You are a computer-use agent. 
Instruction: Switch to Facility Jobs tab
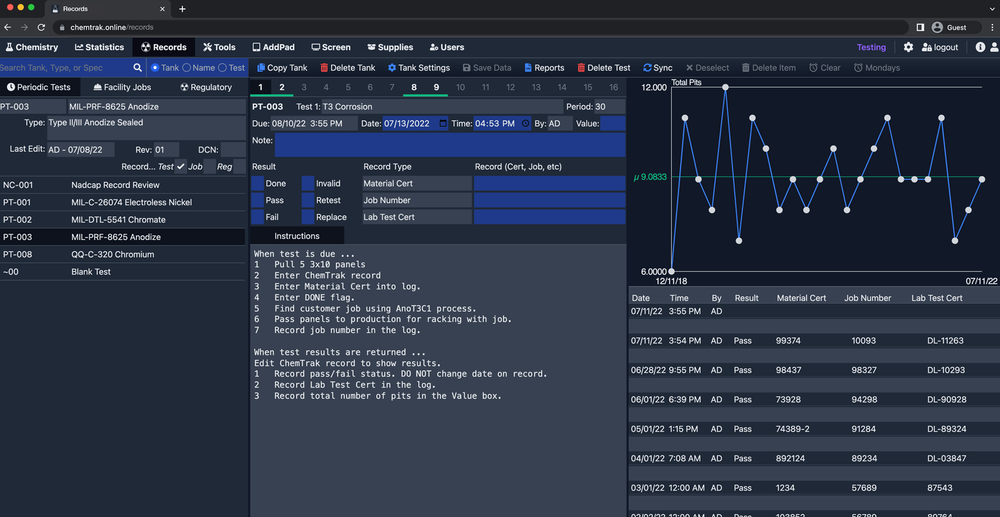(x=122, y=87)
